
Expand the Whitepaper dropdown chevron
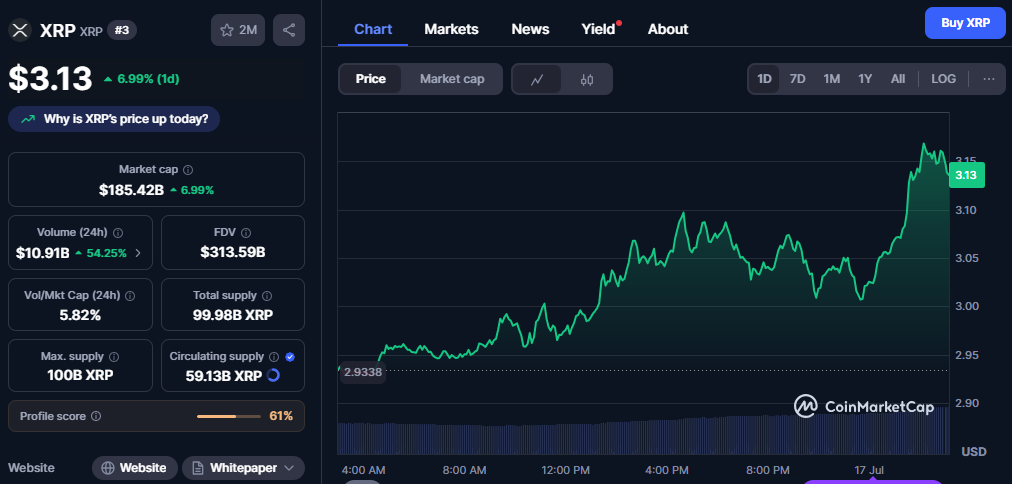[x=289, y=468]
